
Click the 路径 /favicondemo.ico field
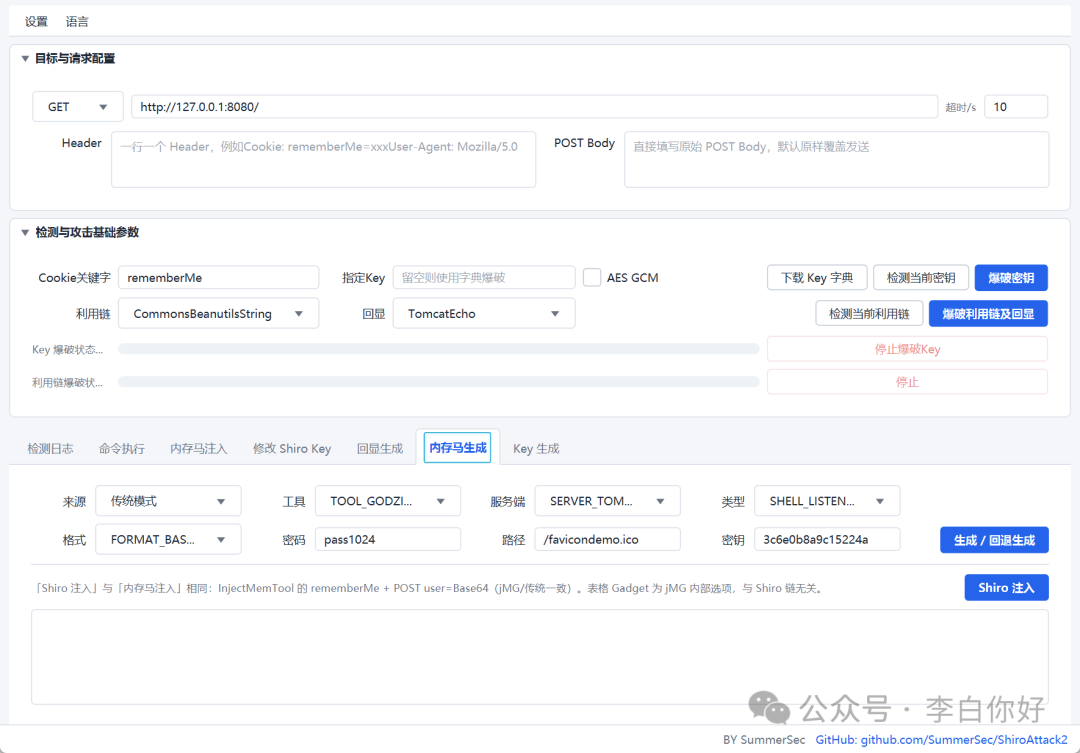point(608,539)
